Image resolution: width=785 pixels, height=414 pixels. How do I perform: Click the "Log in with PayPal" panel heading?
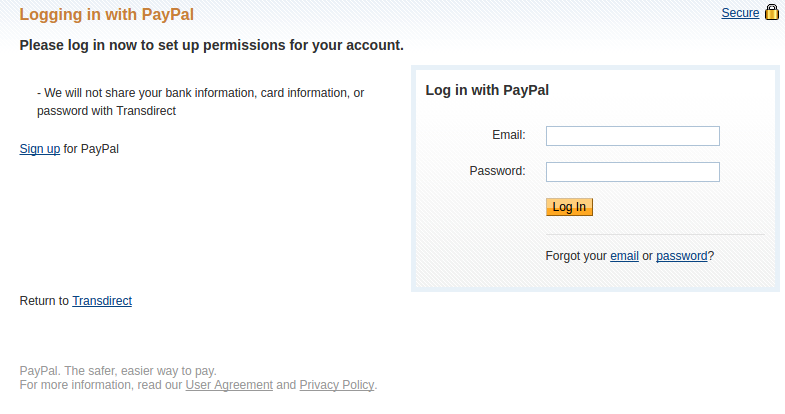point(487,90)
